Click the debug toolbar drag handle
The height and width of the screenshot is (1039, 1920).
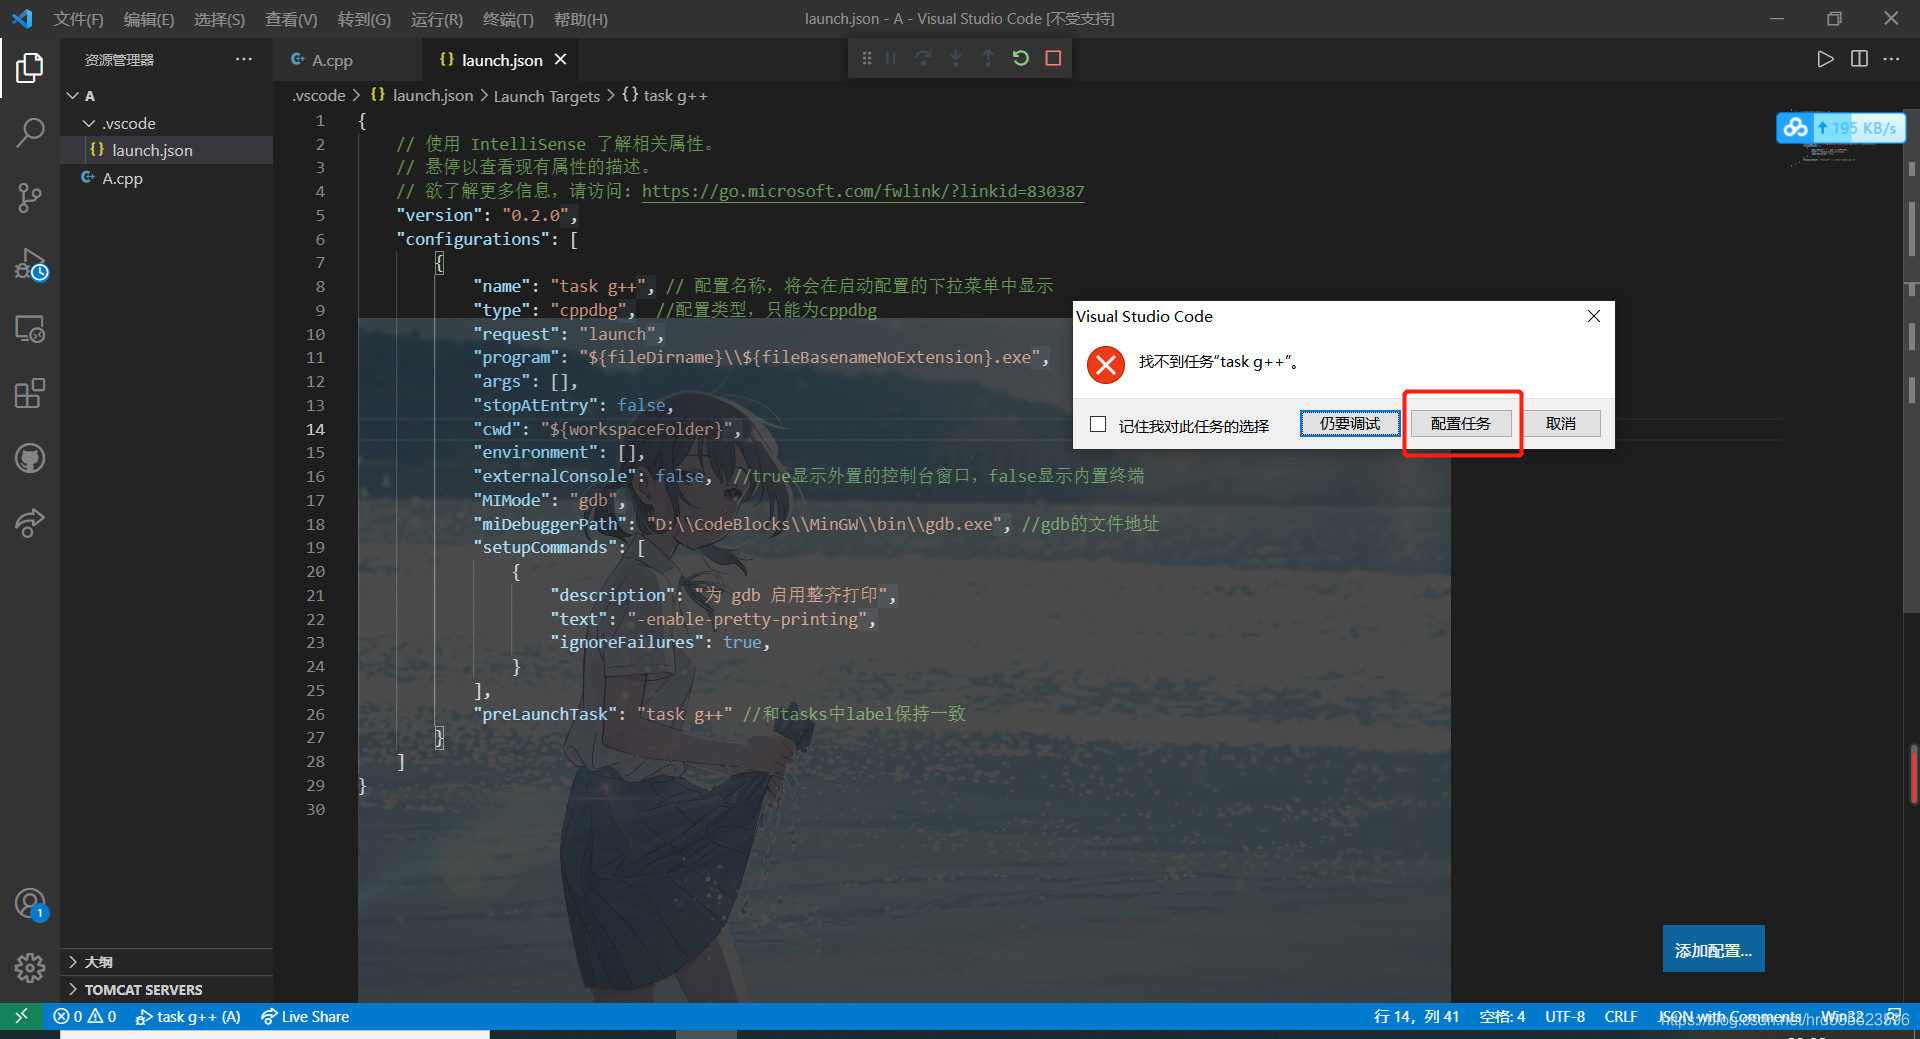click(x=866, y=58)
